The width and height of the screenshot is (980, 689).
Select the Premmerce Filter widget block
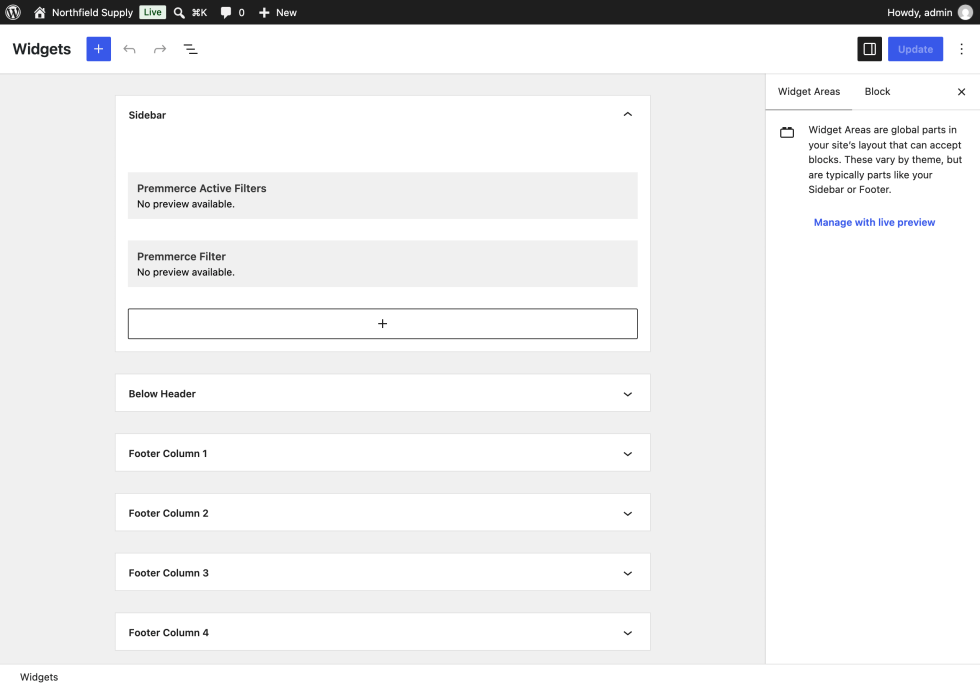pos(382,264)
